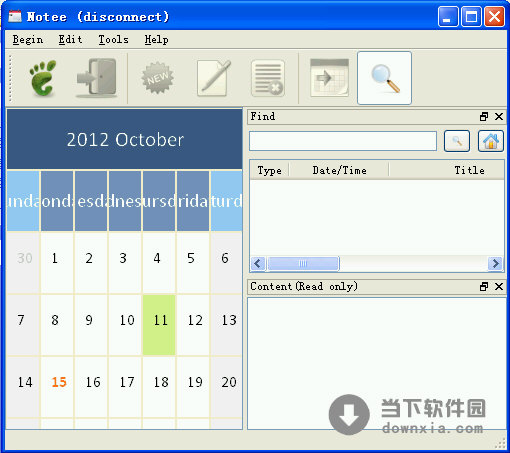Screen dimensions: 510x453
Task: Click the green footprint connect icon
Action: pyautogui.click(x=43, y=78)
